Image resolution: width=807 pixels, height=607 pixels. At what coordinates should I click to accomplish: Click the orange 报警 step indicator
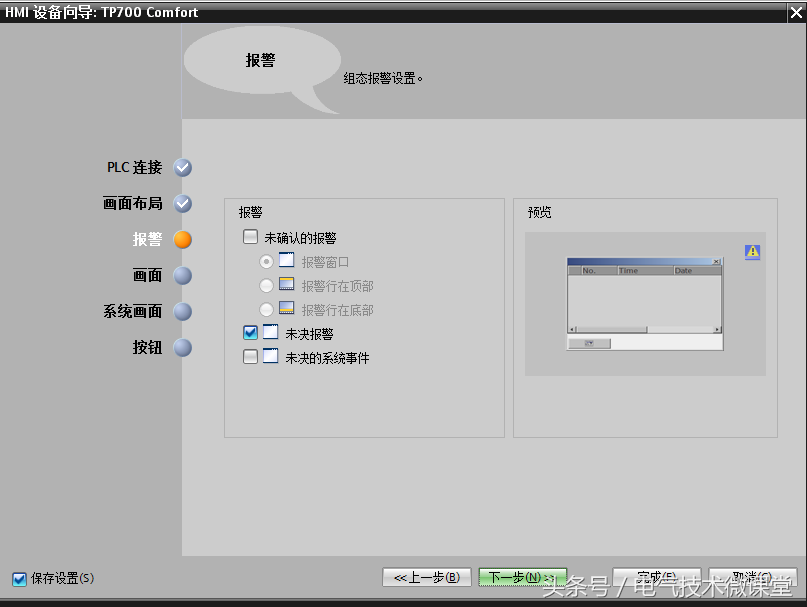click(183, 240)
